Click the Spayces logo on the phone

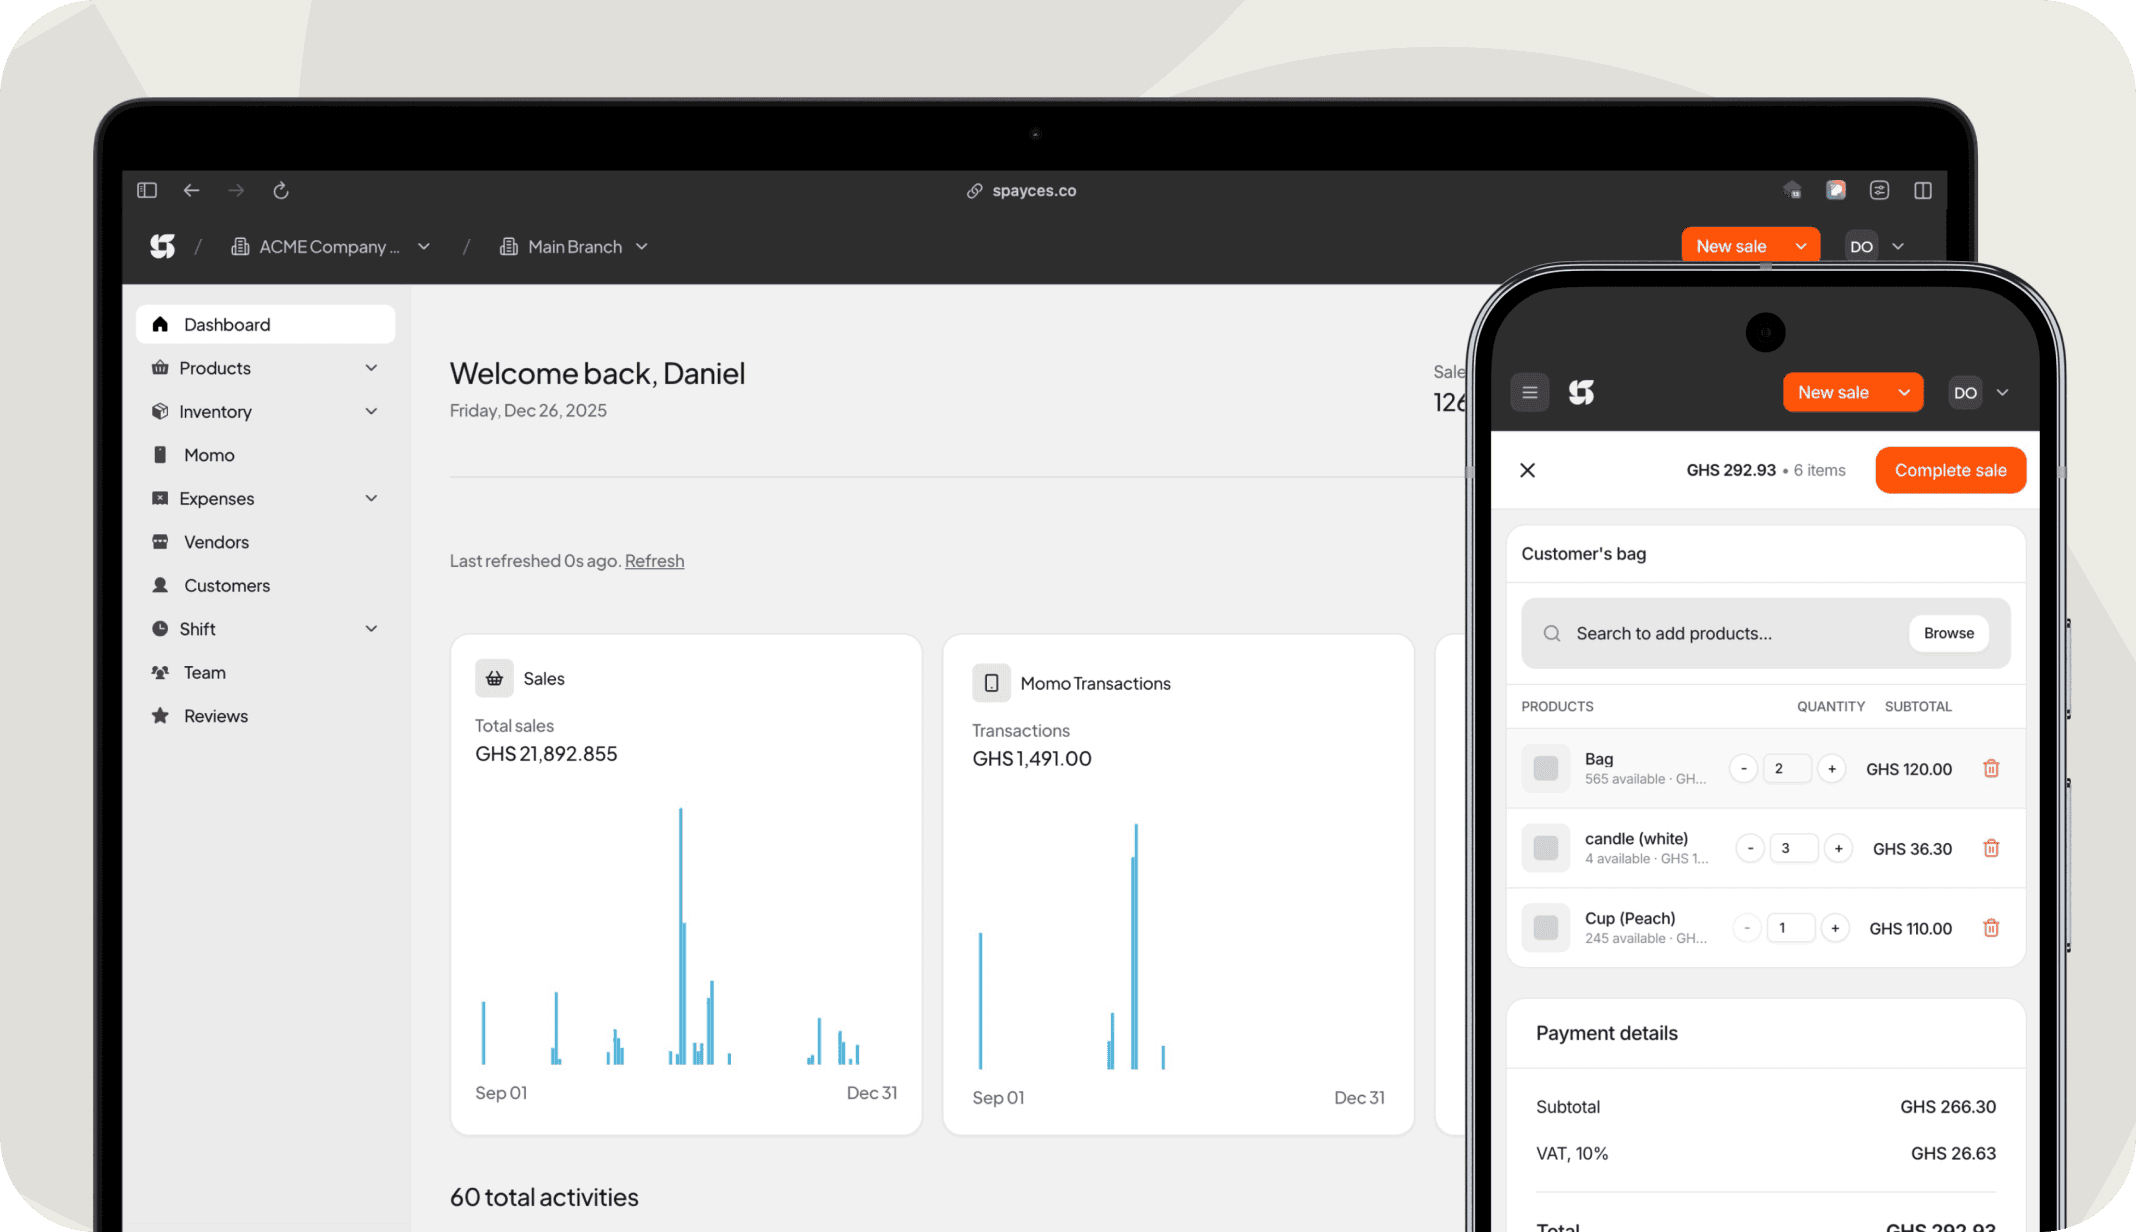click(1581, 392)
